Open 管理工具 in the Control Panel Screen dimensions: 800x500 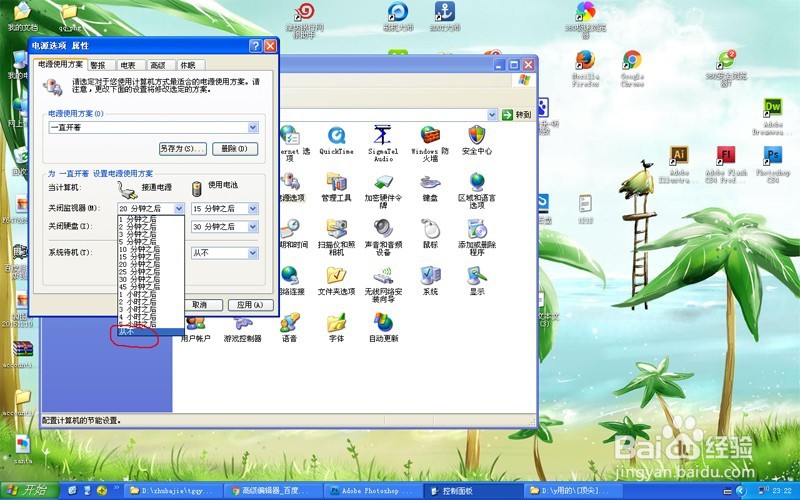tap(336, 187)
